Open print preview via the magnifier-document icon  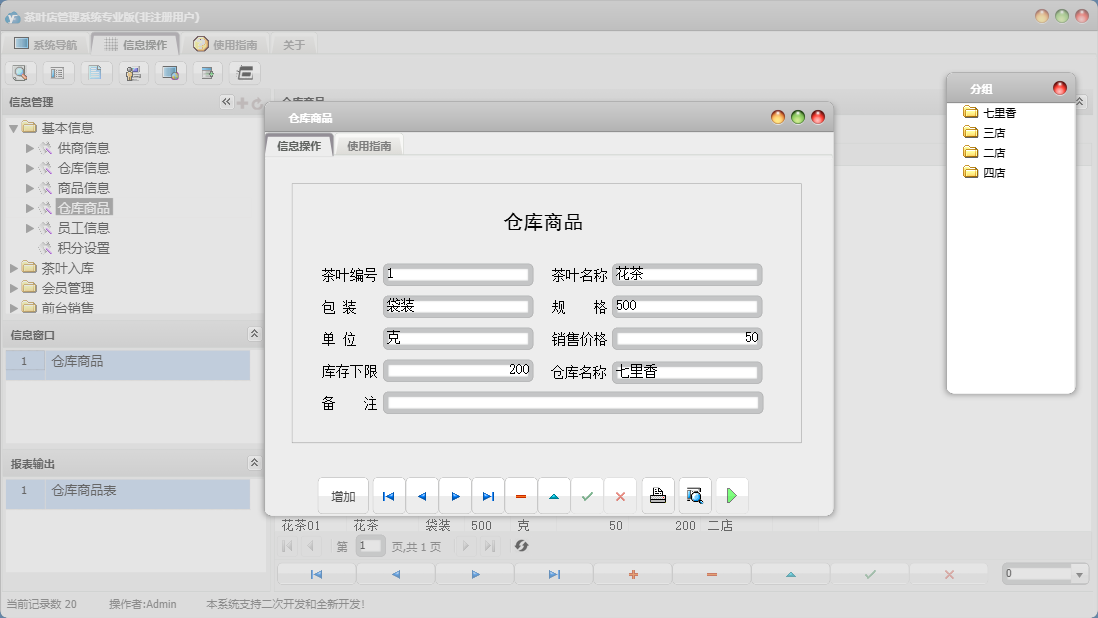[694, 495]
